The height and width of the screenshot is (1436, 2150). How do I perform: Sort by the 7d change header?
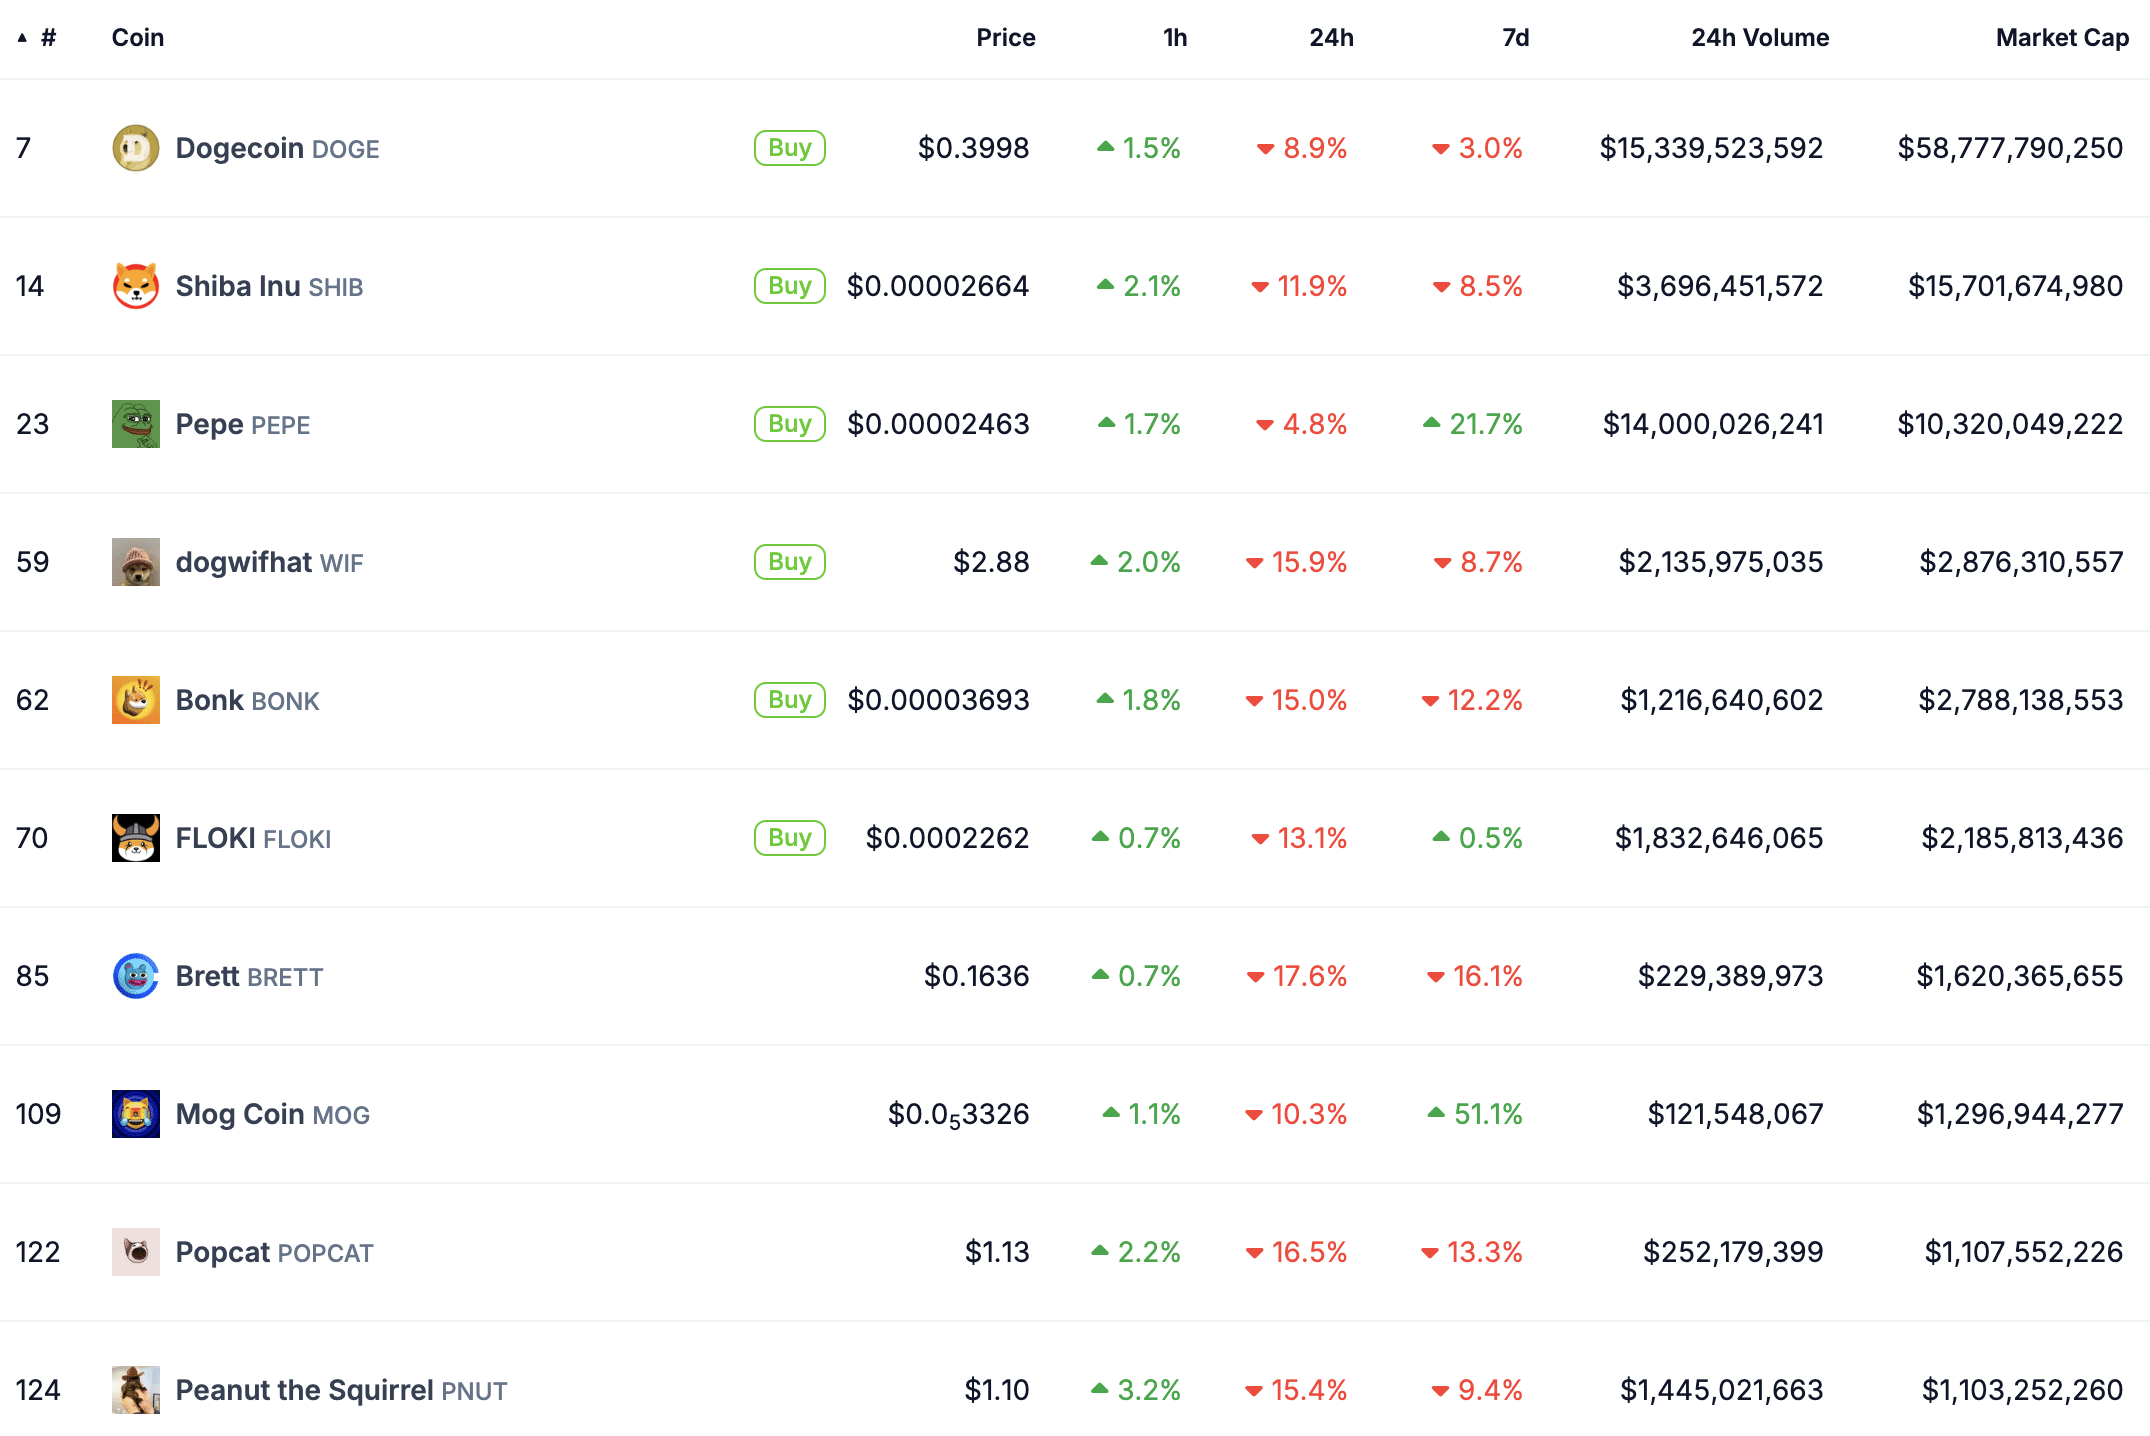pyautogui.click(x=1515, y=38)
